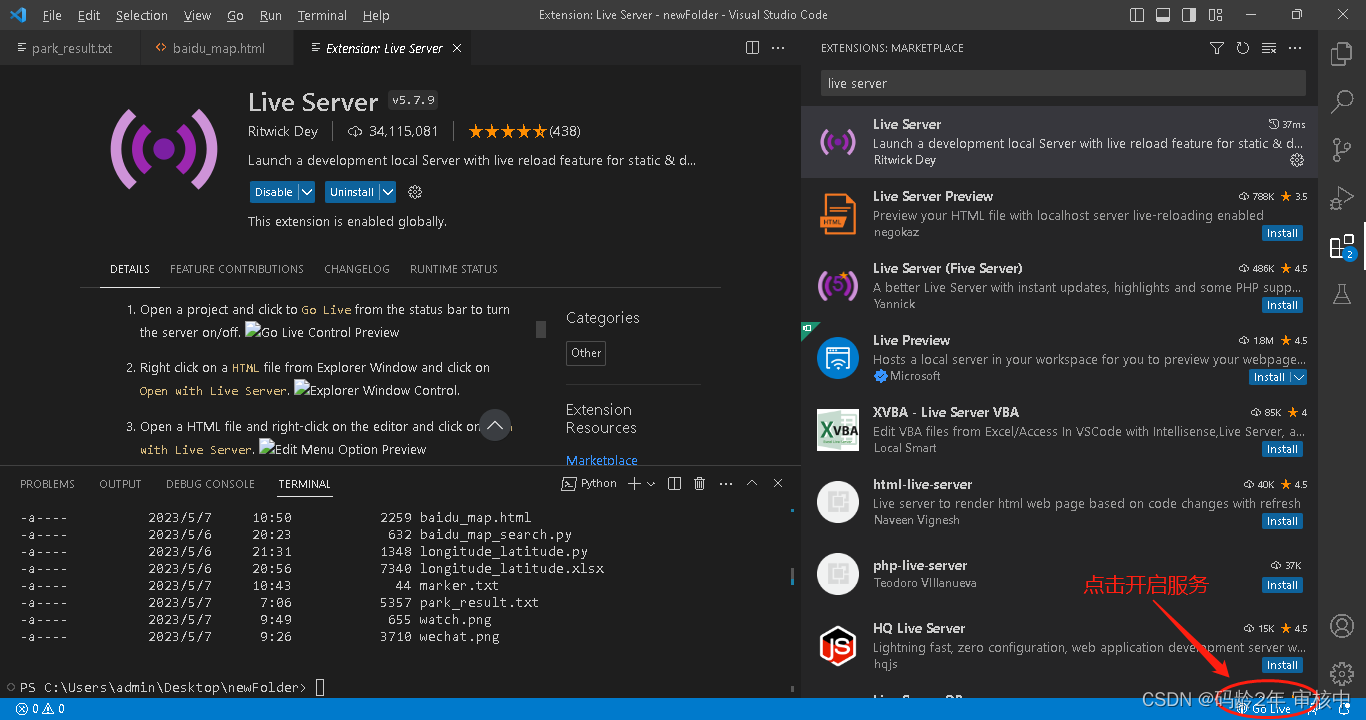The width and height of the screenshot is (1366, 720).
Task: Toggle the right Side Bar layout button
Action: coord(1189,15)
